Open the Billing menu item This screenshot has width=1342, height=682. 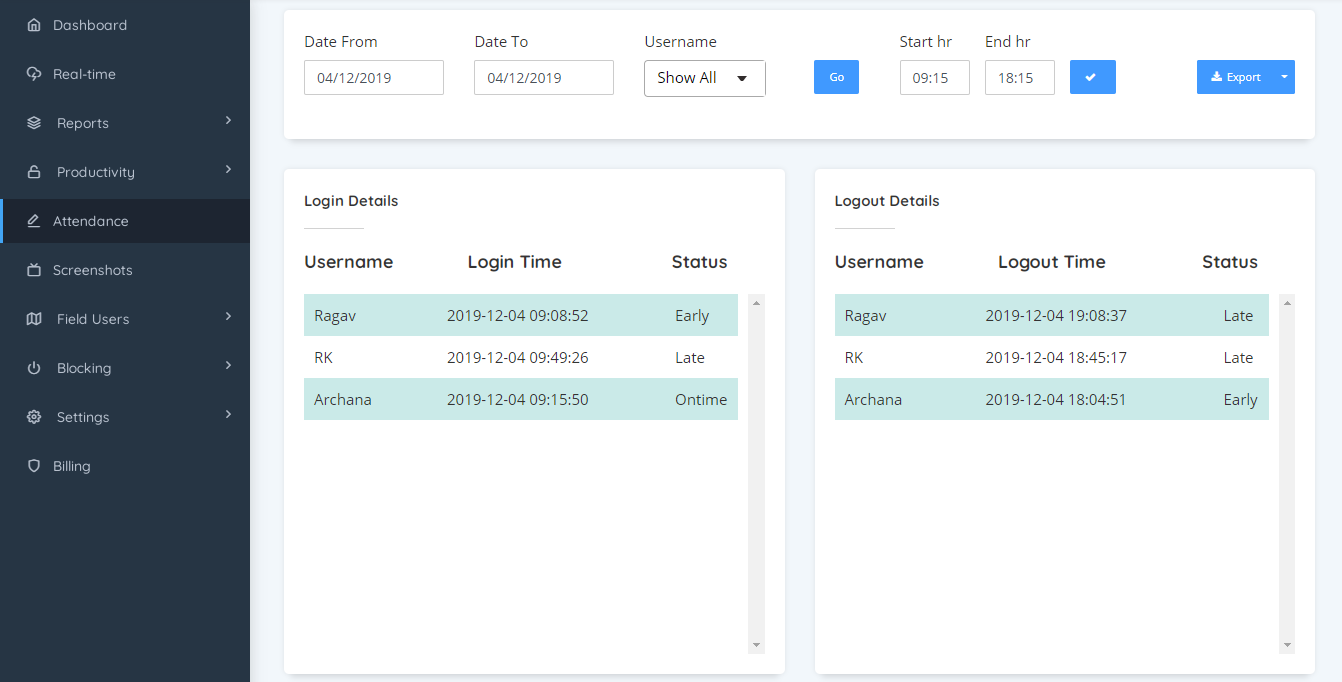tap(72, 466)
